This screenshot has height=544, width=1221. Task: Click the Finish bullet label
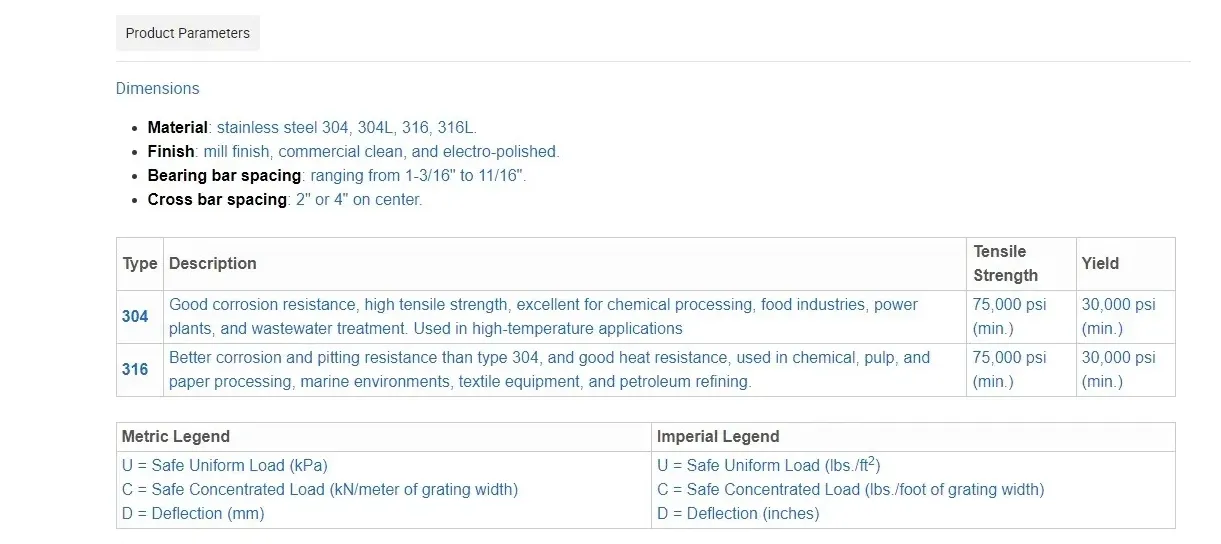tap(170, 152)
